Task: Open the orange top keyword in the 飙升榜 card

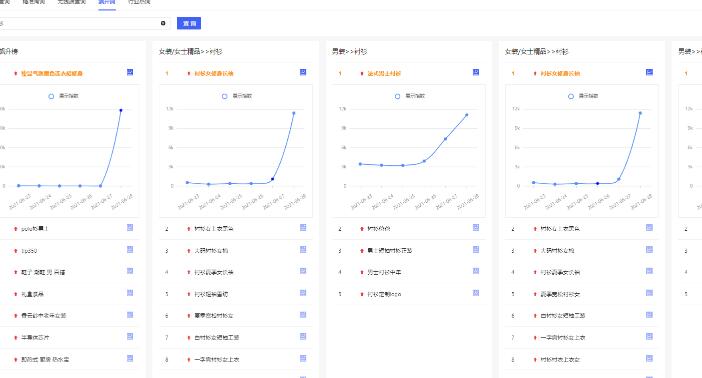Action: click(x=52, y=73)
